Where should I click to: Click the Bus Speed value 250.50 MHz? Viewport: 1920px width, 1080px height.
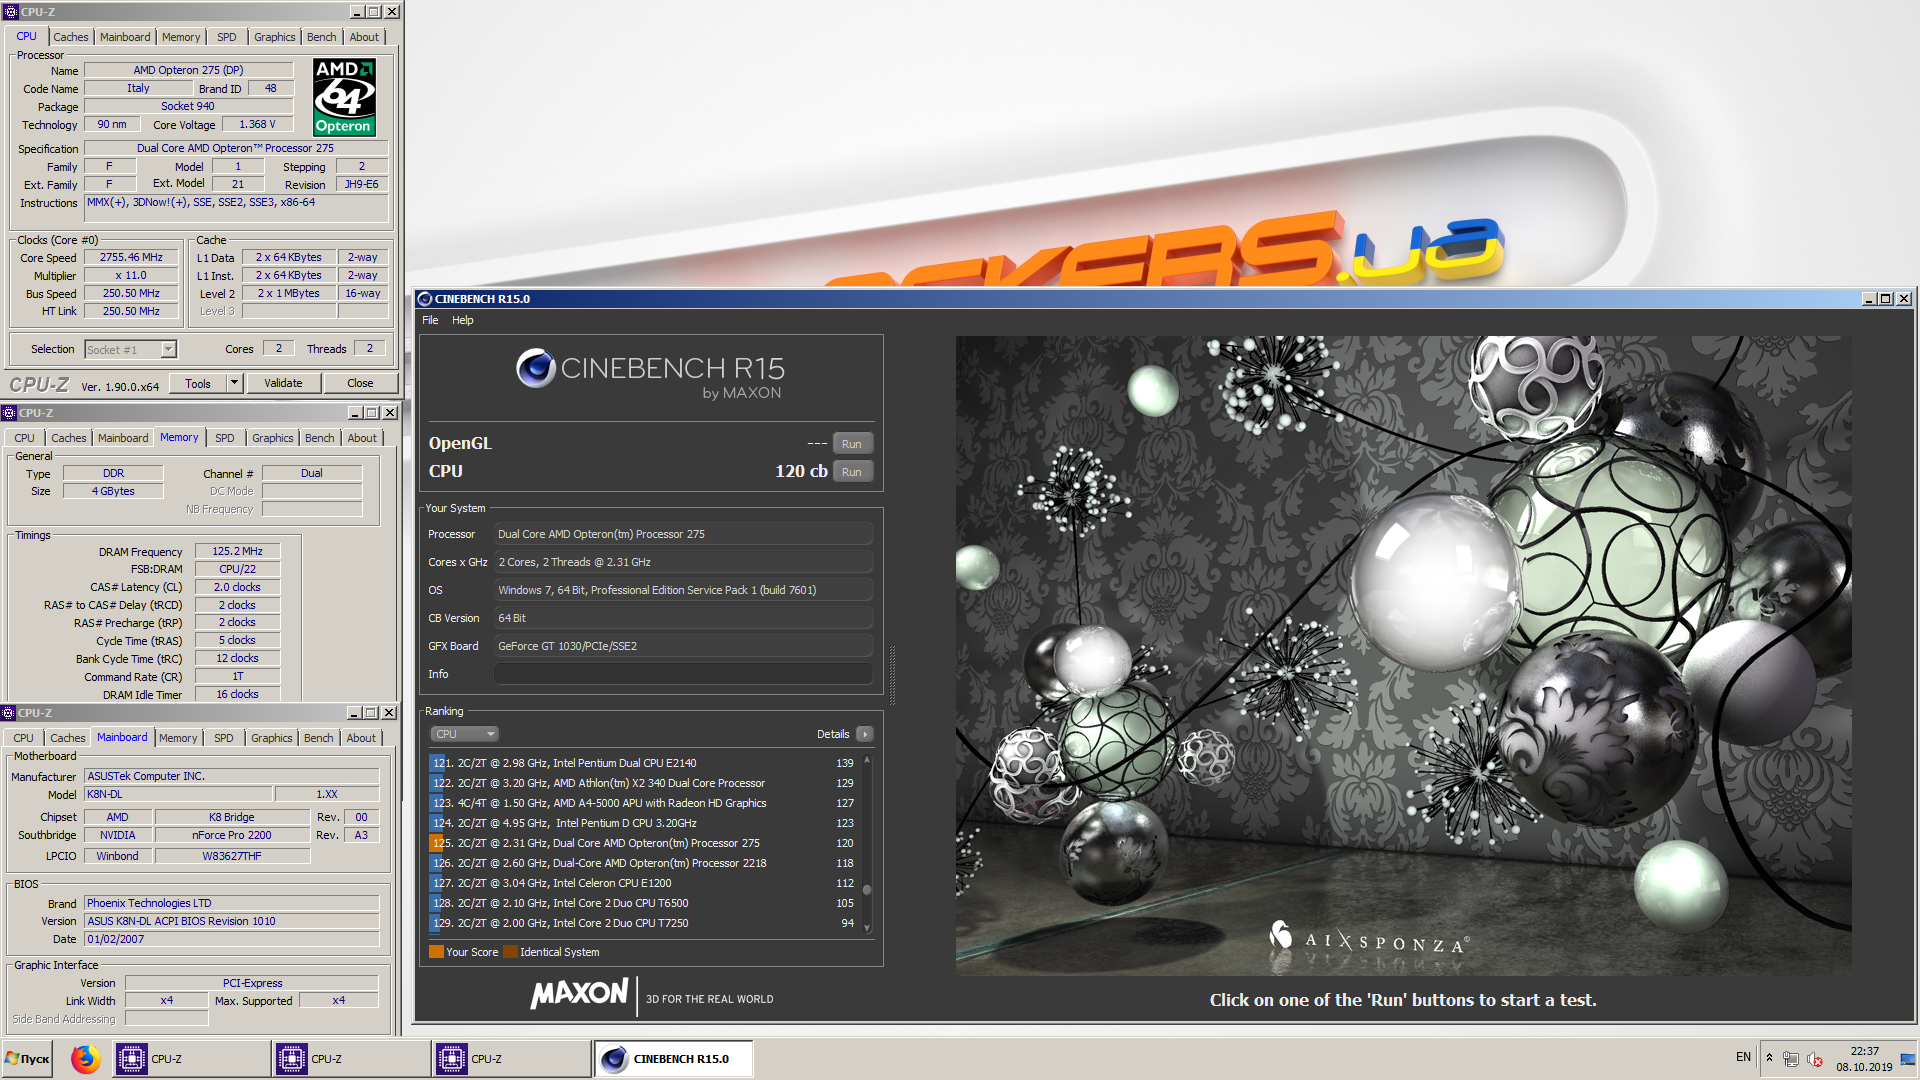tap(131, 294)
